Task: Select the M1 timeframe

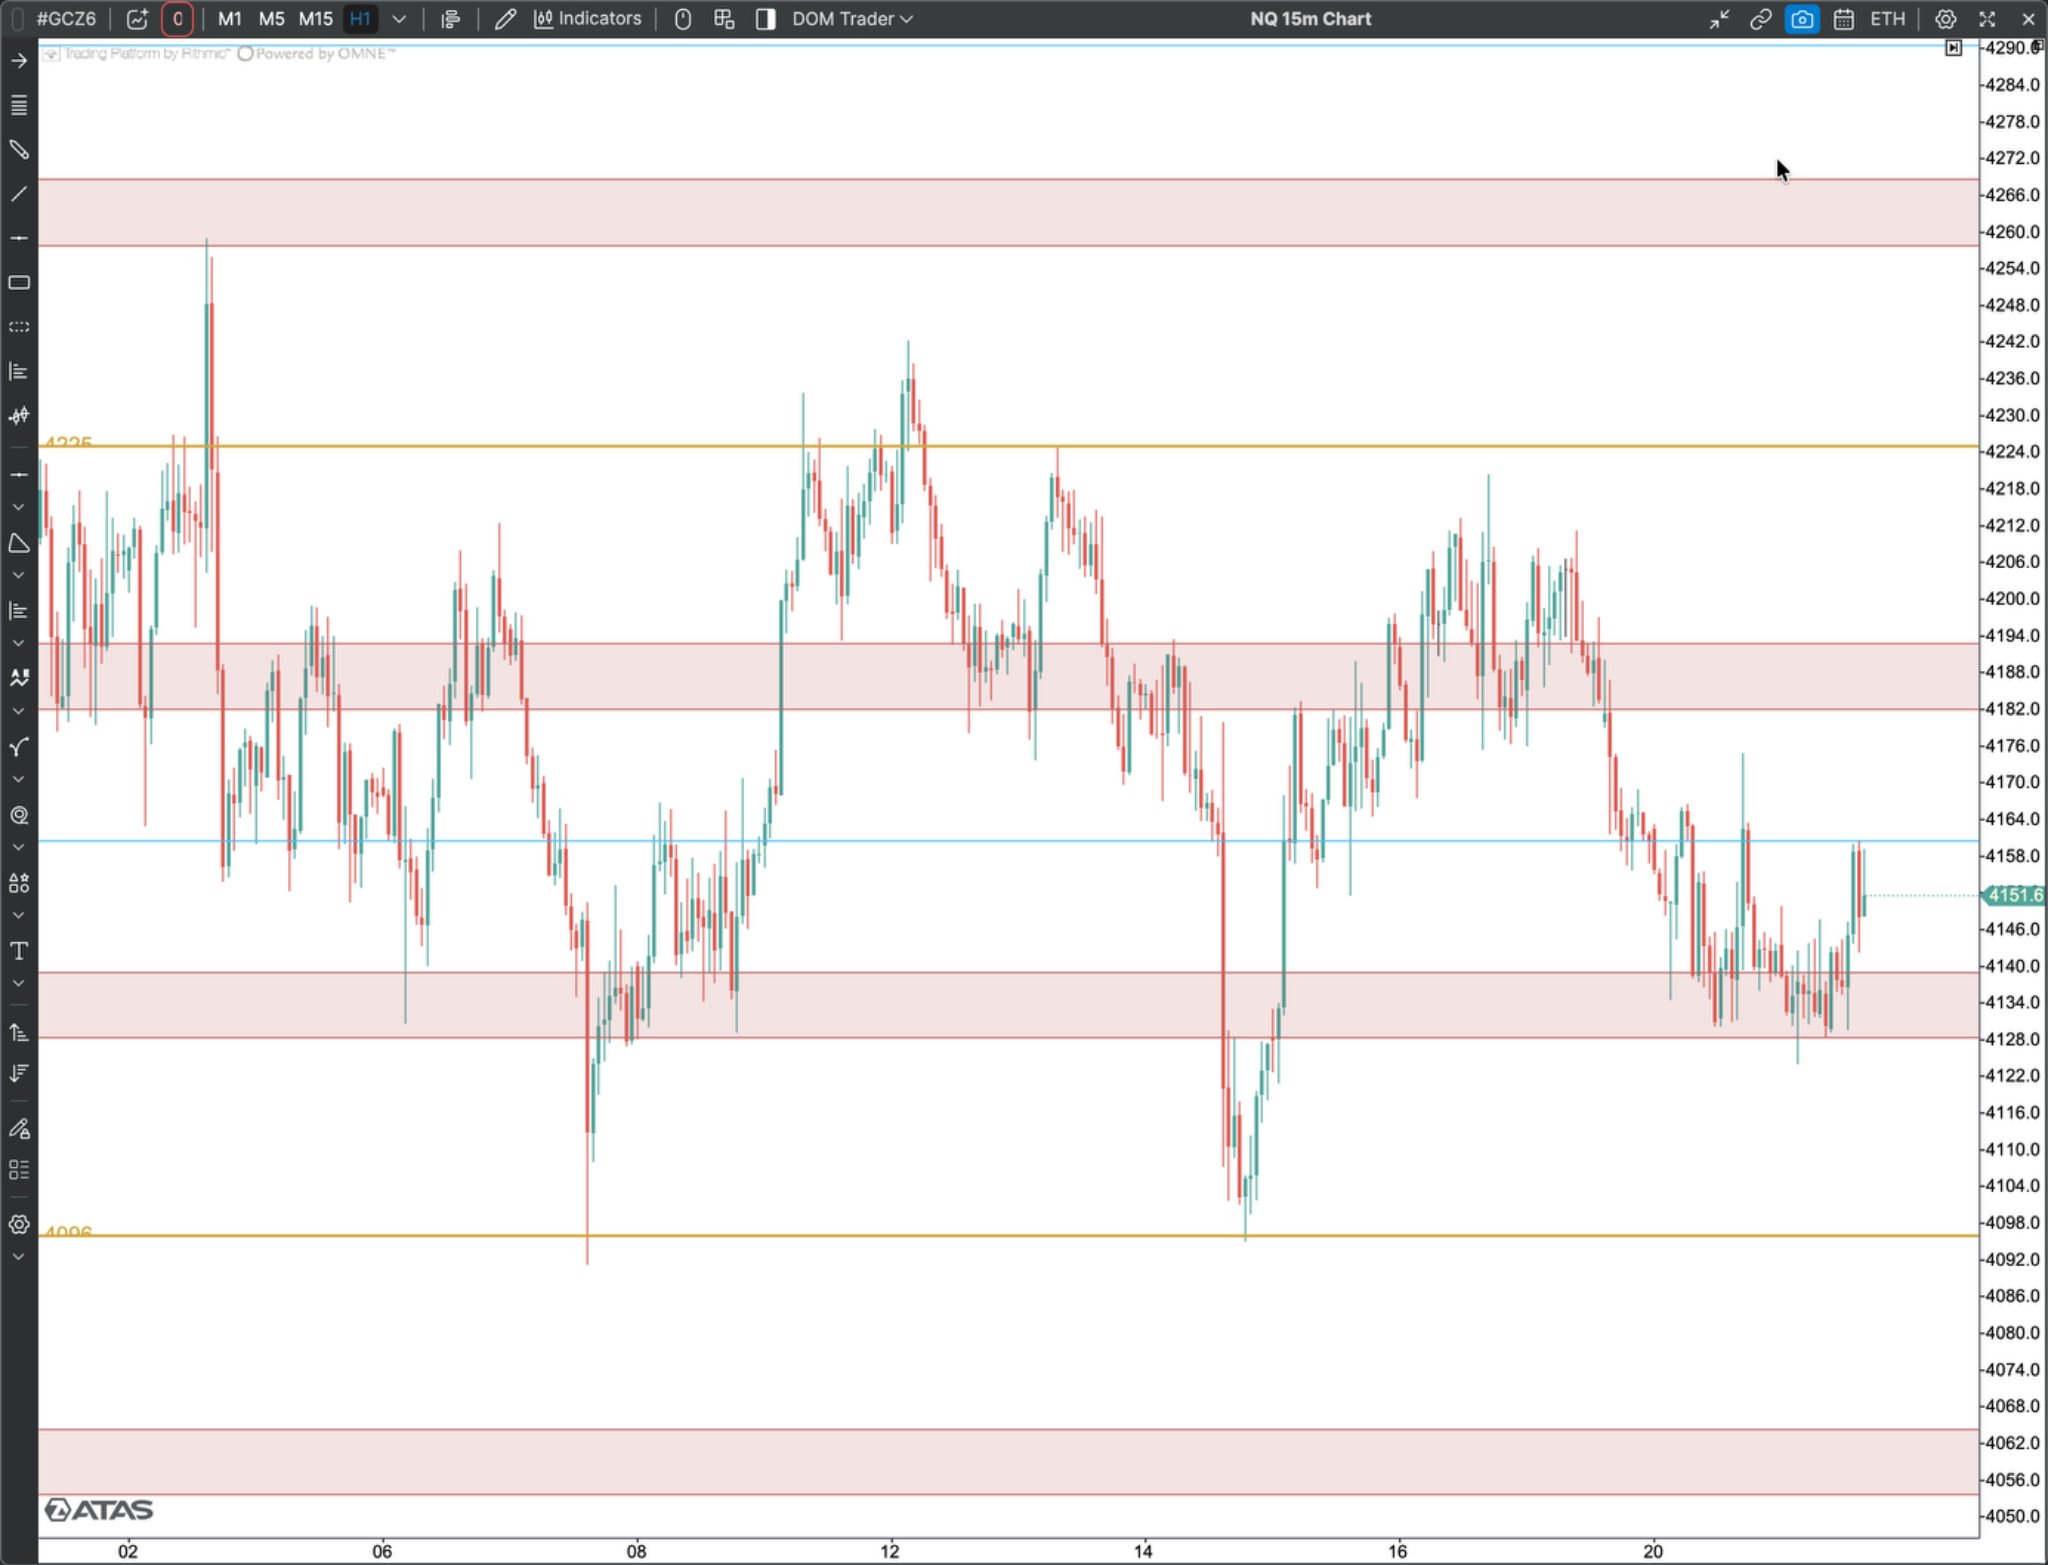Action: 229,19
